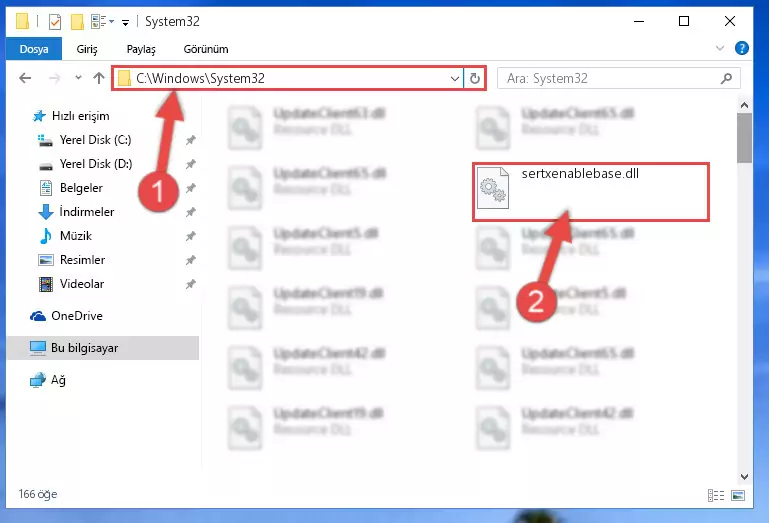Go up one folder level
The image size is (769, 523).
tap(99, 78)
